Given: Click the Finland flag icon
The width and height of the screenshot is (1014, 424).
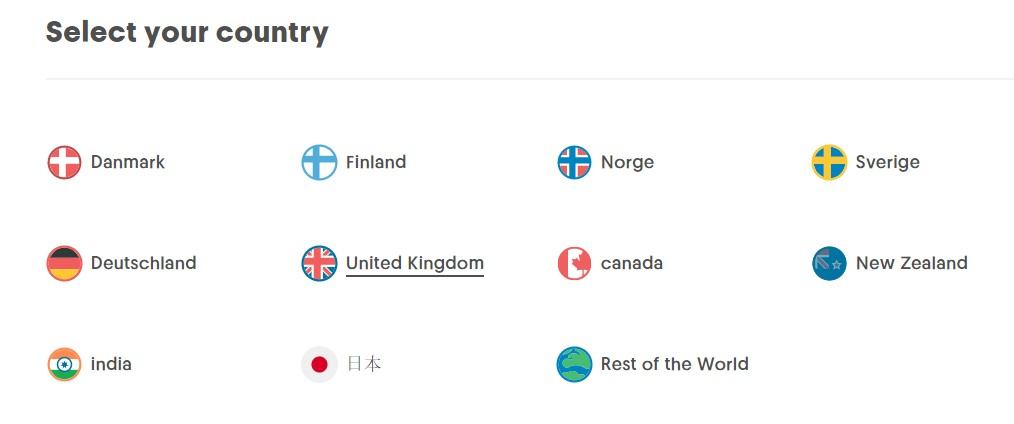Looking at the screenshot, I should (319, 162).
